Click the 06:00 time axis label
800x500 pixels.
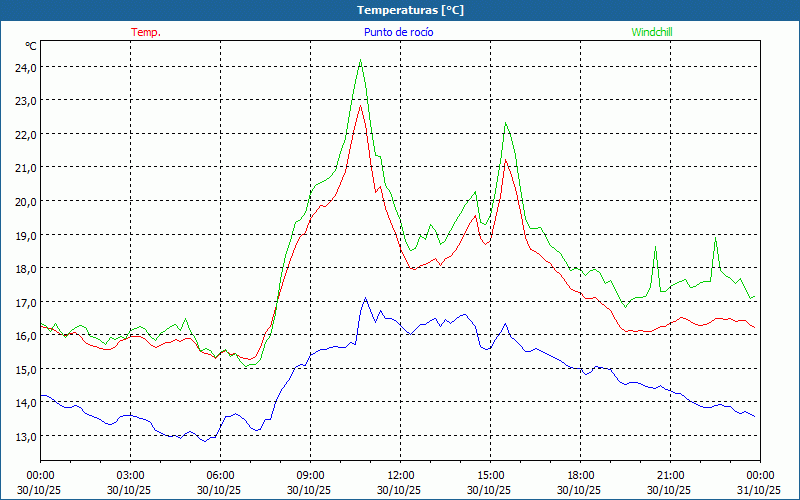(220, 475)
